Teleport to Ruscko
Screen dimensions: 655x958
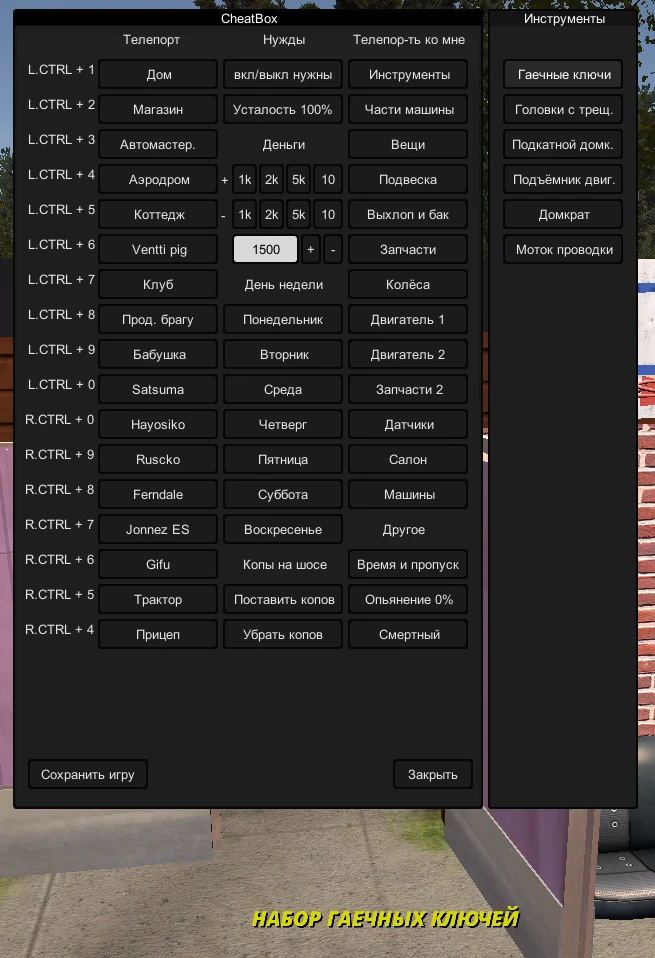[x=158, y=459]
